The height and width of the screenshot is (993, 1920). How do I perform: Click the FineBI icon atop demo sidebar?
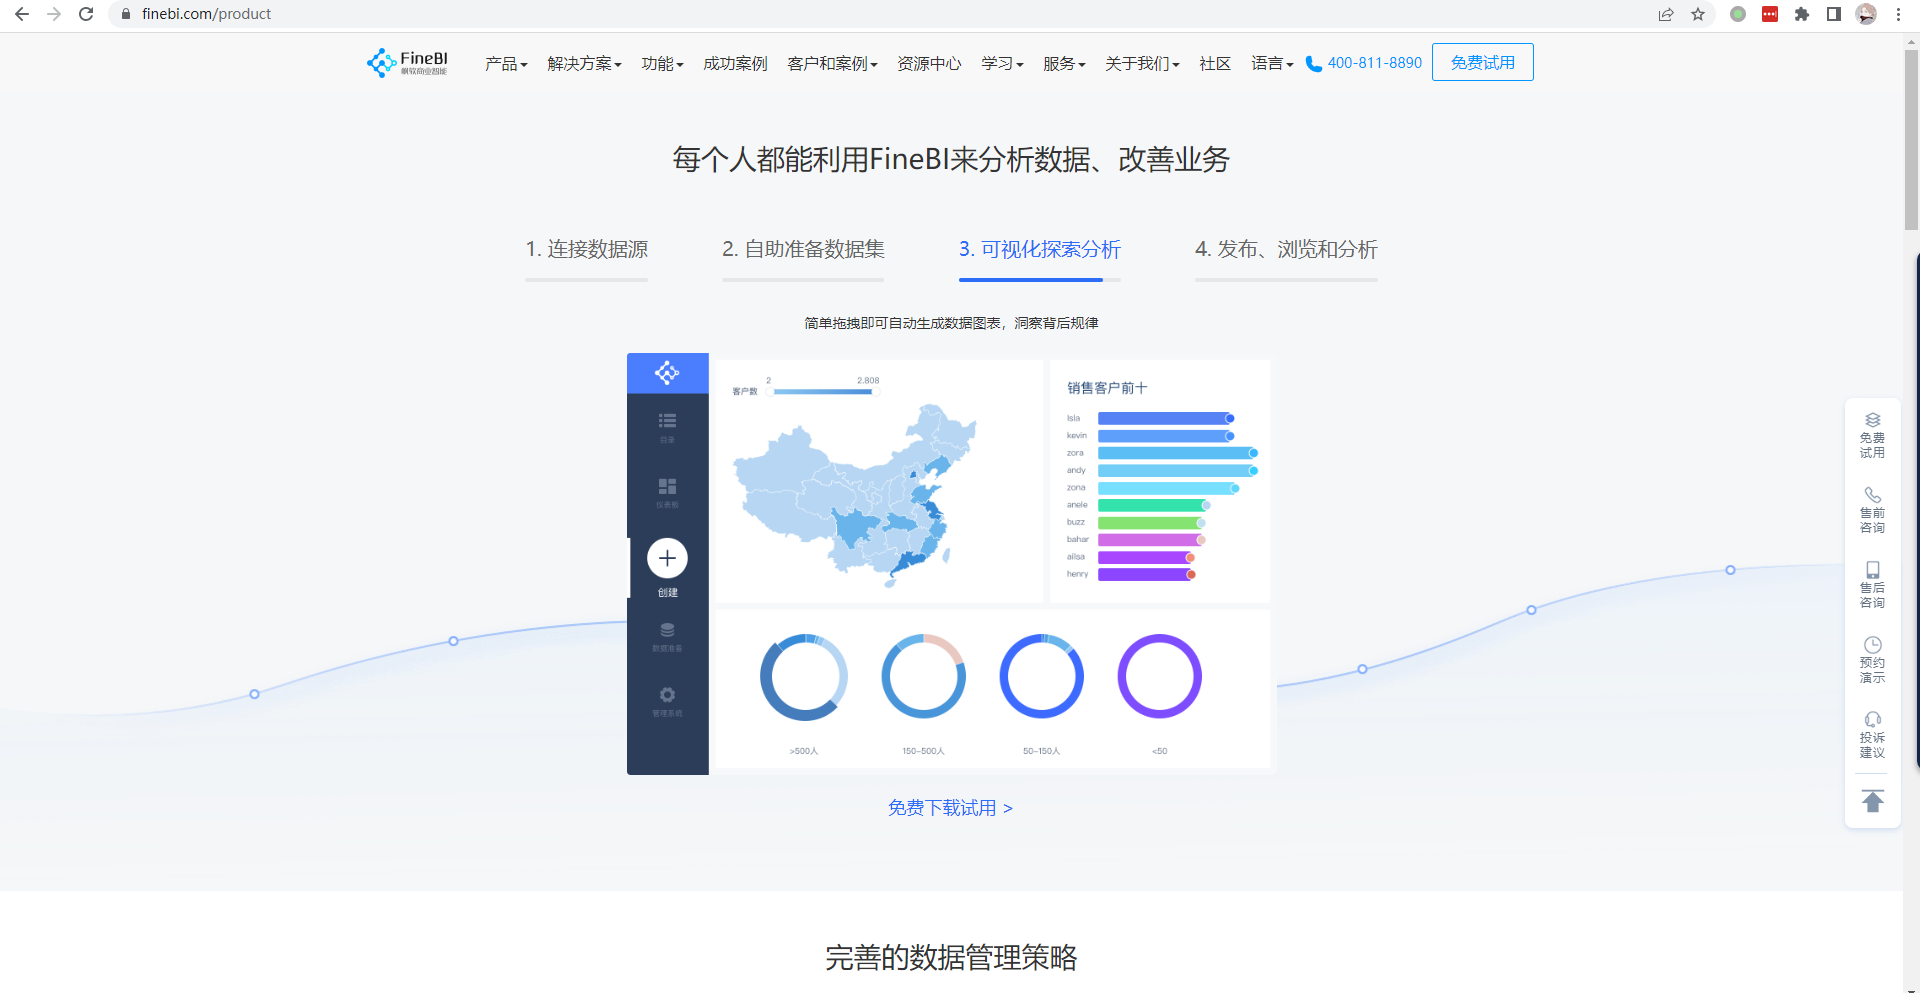(667, 373)
